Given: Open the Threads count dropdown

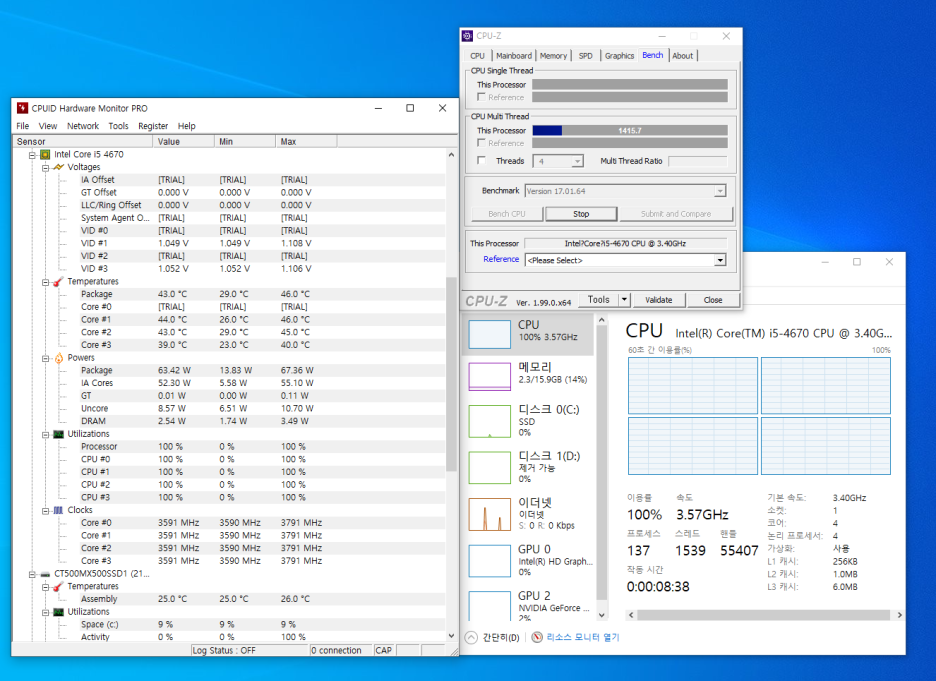Looking at the screenshot, I should (x=577, y=161).
